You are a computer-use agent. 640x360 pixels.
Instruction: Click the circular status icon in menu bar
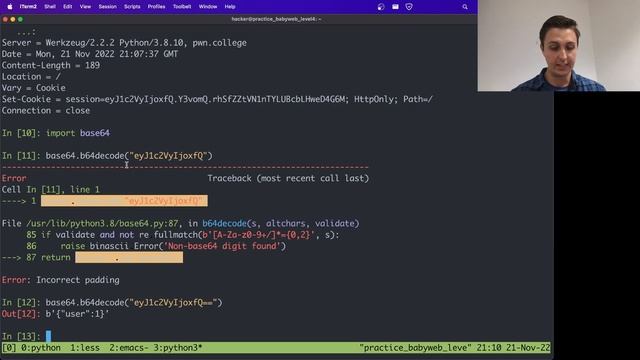coord(381,7)
